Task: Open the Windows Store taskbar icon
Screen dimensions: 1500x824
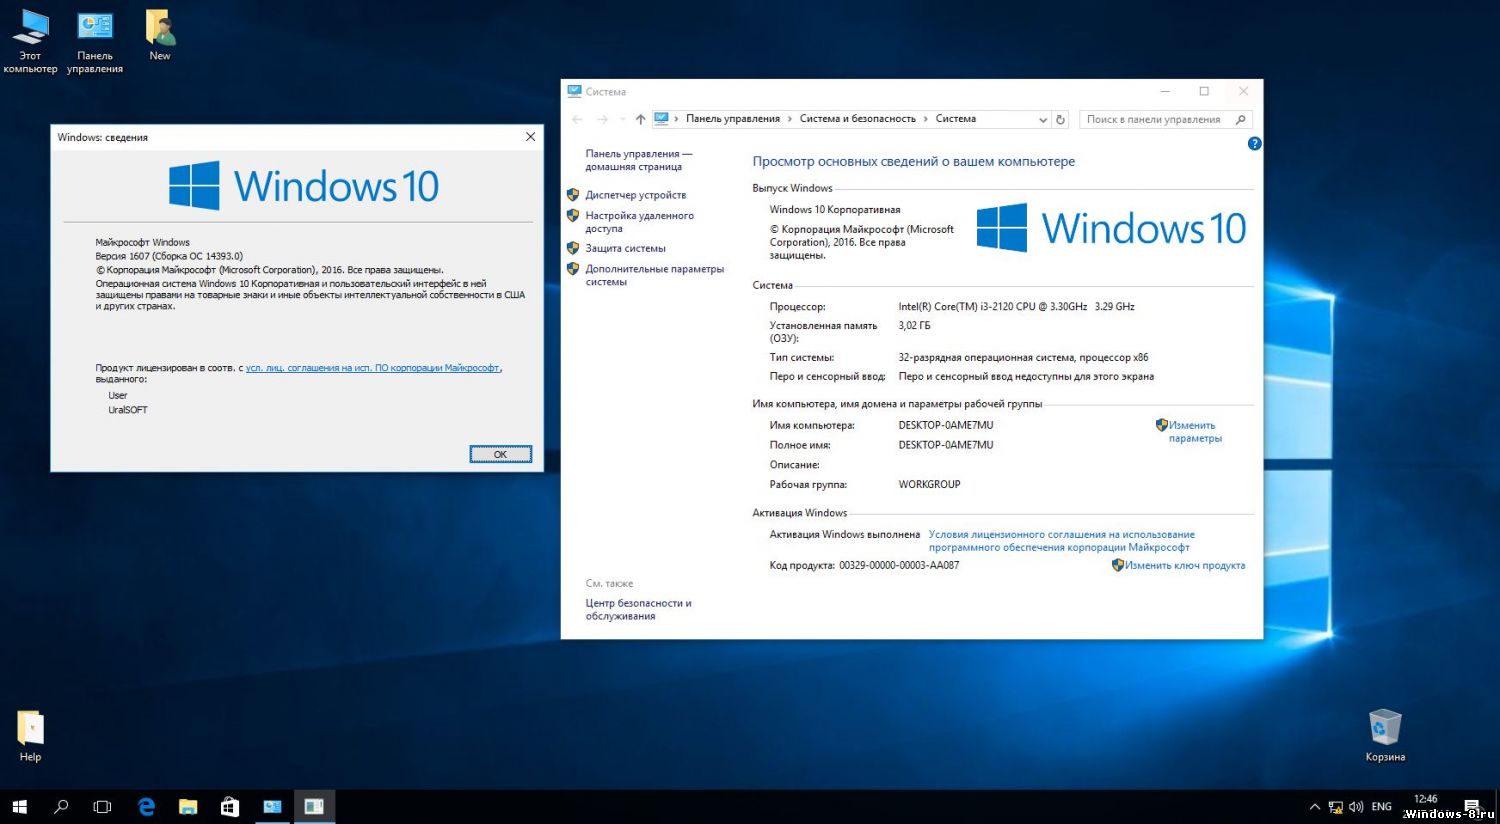Action: (x=230, y=806)
